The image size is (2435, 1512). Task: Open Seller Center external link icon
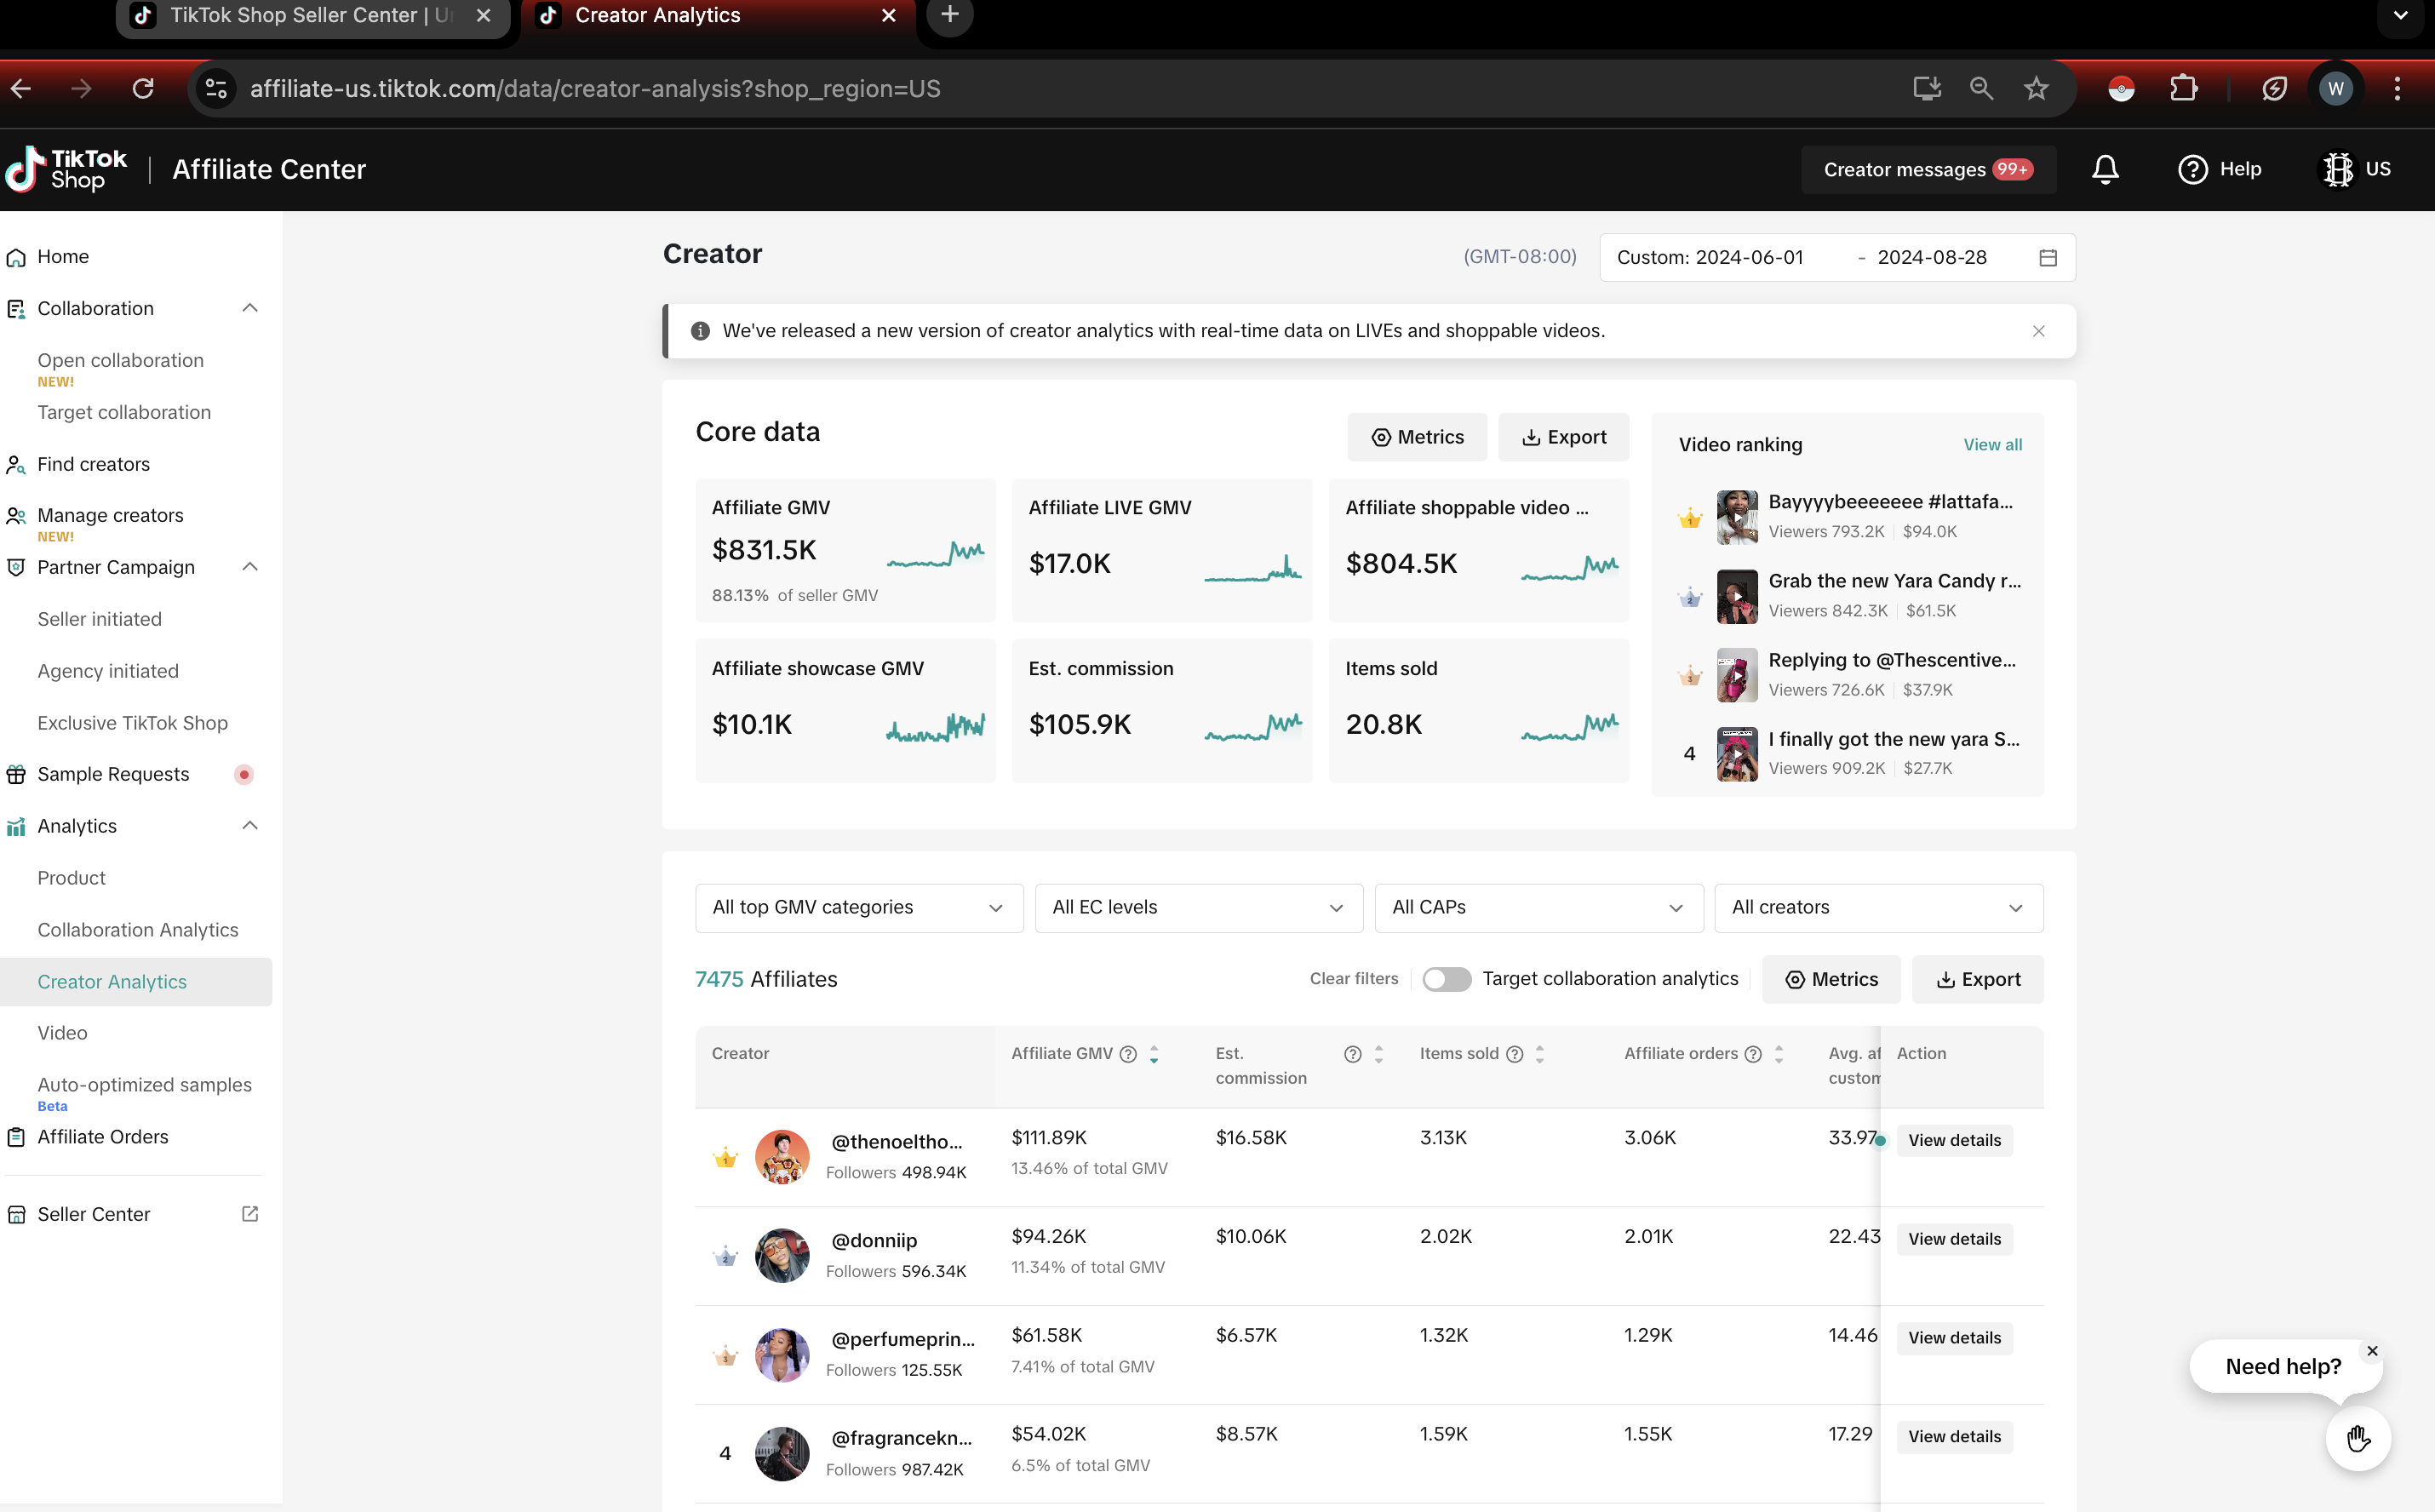point(250,1214)
